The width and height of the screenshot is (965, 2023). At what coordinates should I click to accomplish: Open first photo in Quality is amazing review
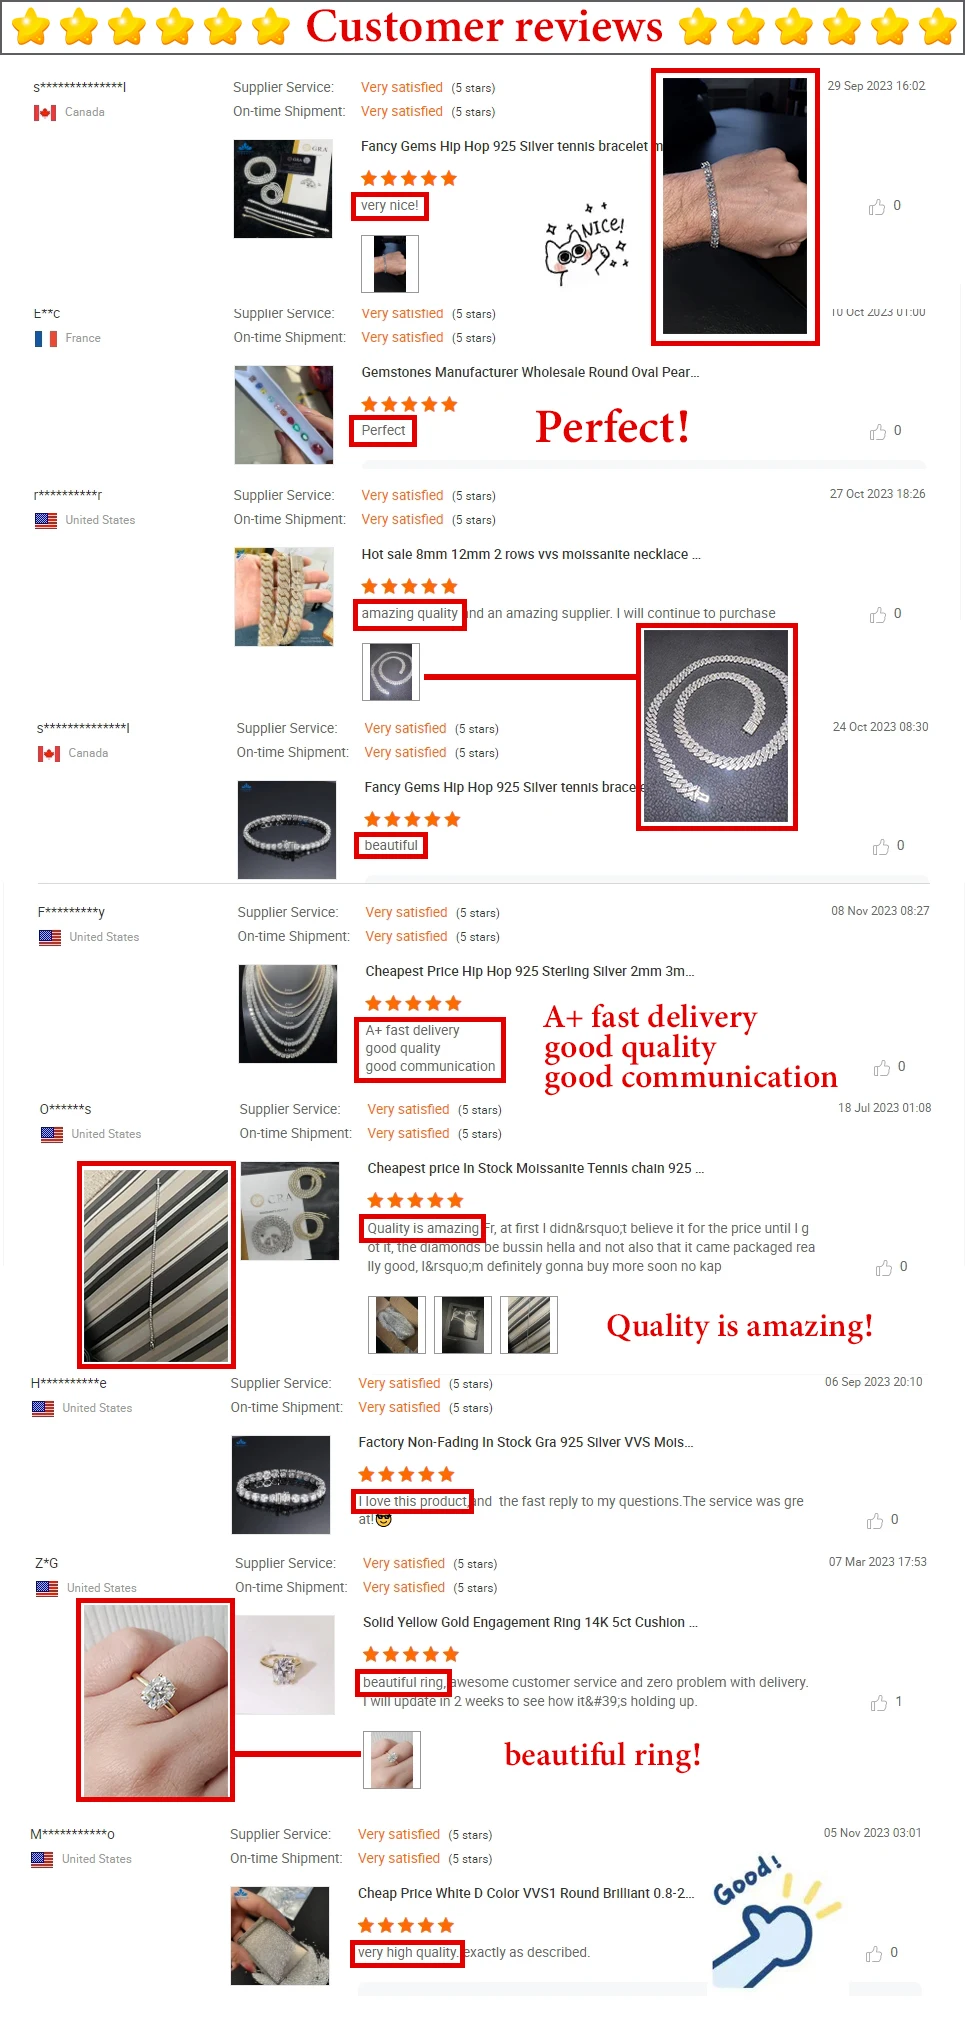tap(397, 1325)
